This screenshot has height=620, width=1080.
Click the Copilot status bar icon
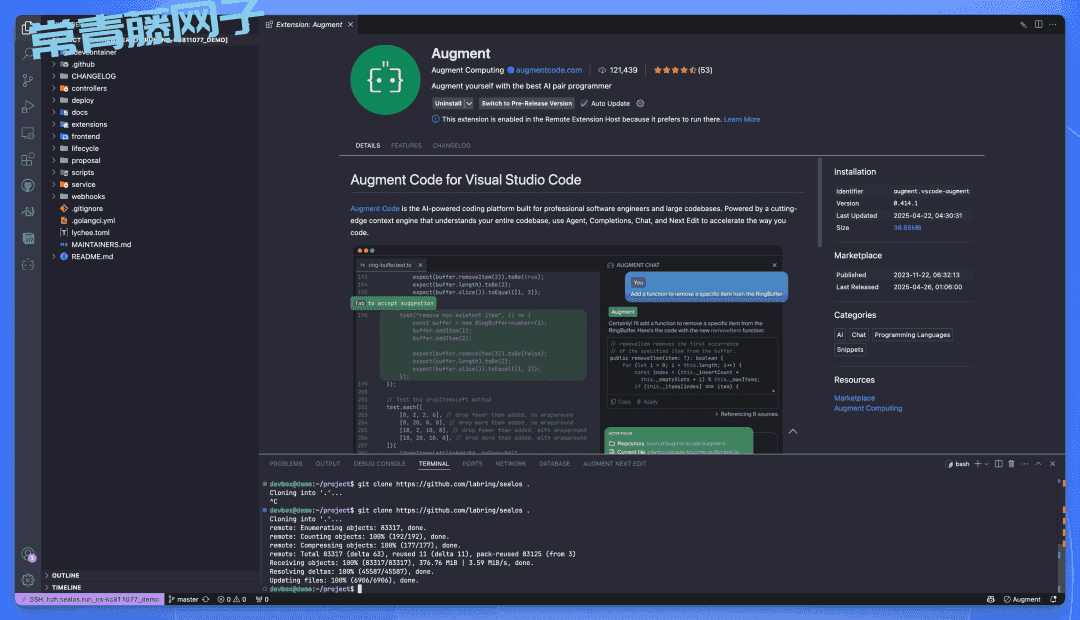click(990, 599)
